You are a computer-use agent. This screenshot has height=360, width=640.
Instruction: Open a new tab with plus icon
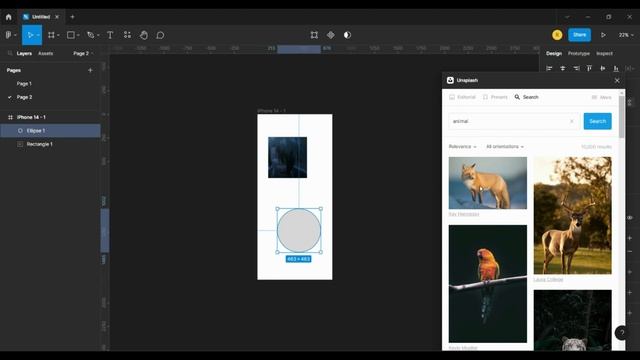pos(72,17)
